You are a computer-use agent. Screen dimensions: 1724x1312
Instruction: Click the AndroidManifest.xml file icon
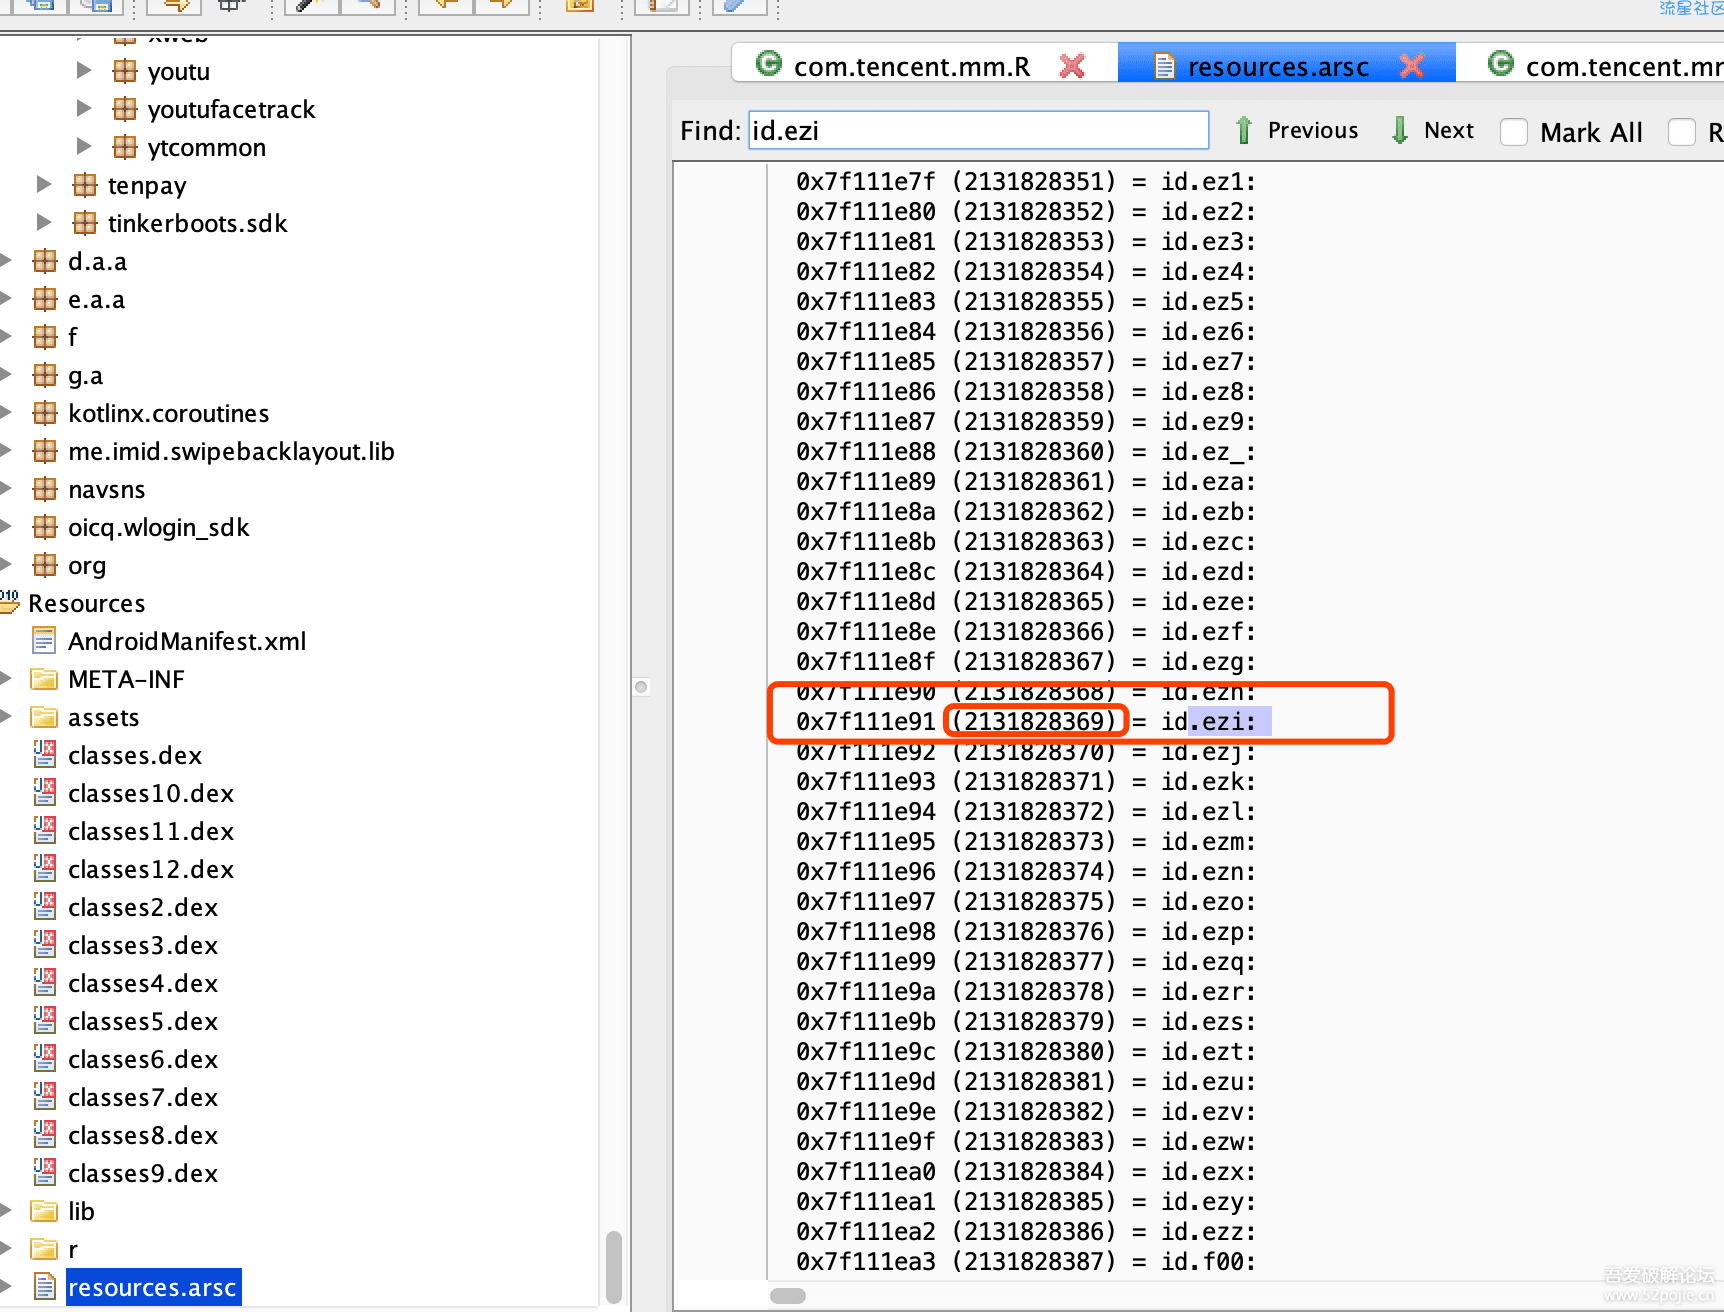44,641
